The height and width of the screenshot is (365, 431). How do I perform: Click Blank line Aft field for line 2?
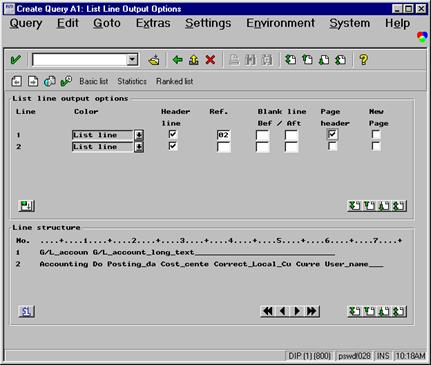click(291, 147)
